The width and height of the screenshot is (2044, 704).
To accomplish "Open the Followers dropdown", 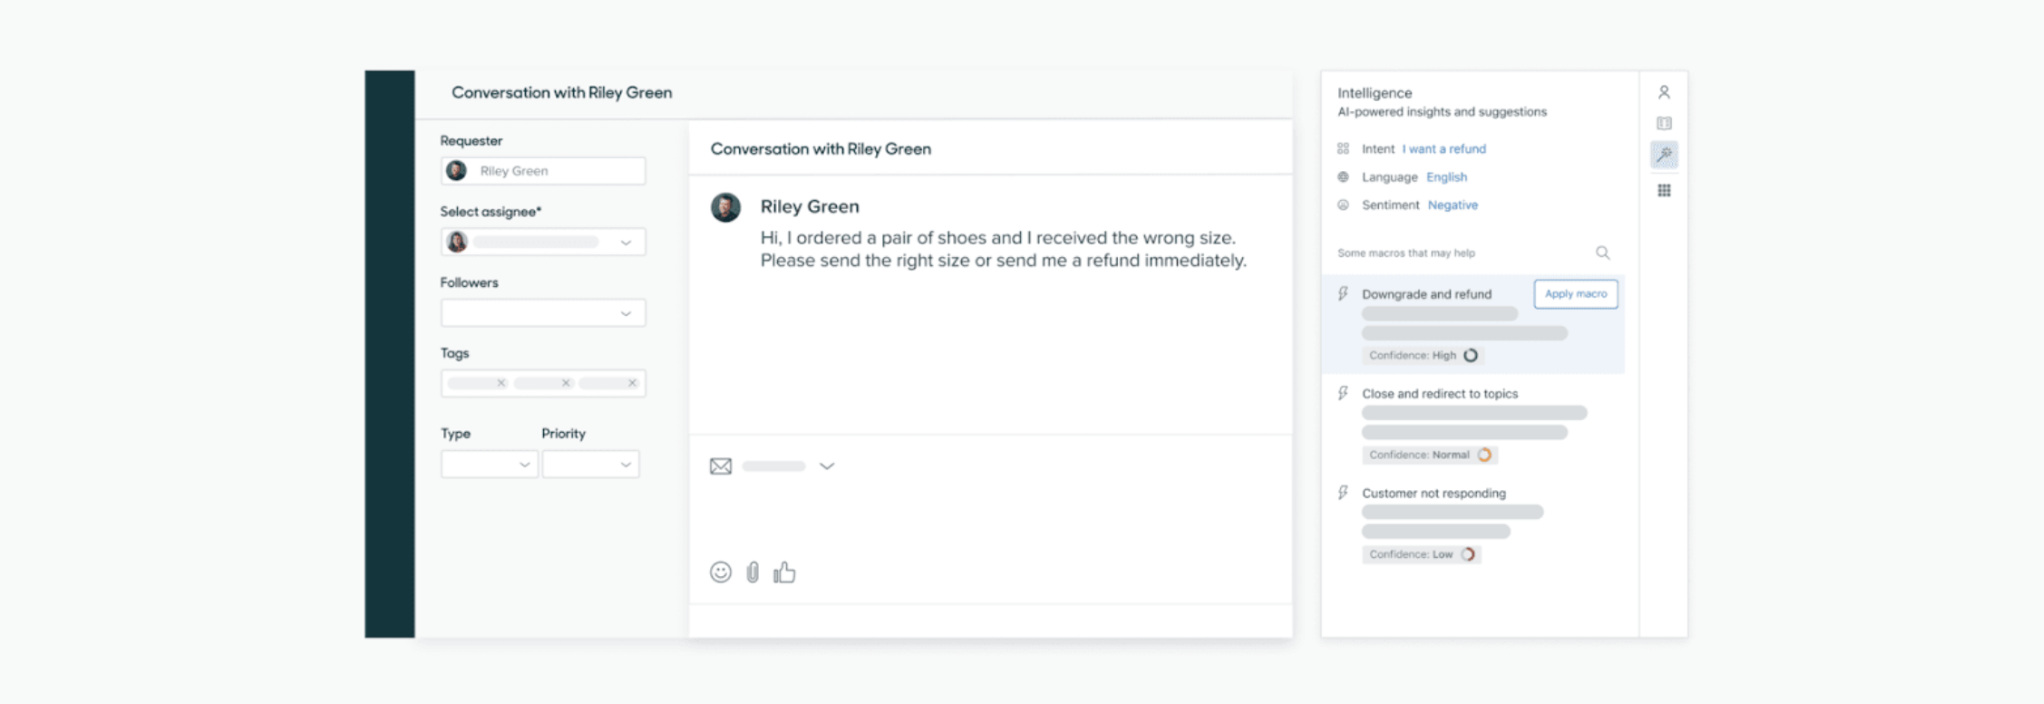I will [543, 313].
